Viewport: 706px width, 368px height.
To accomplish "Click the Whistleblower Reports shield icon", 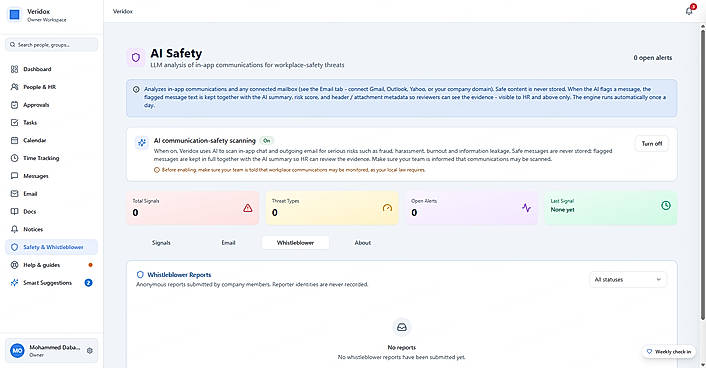I will [x=140, y=275].
